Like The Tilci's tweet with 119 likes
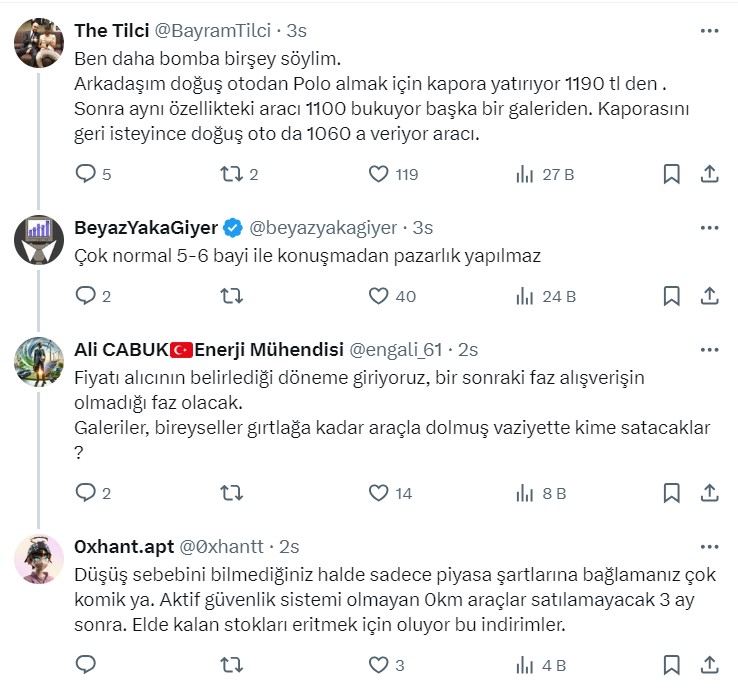 coord(378,174)
